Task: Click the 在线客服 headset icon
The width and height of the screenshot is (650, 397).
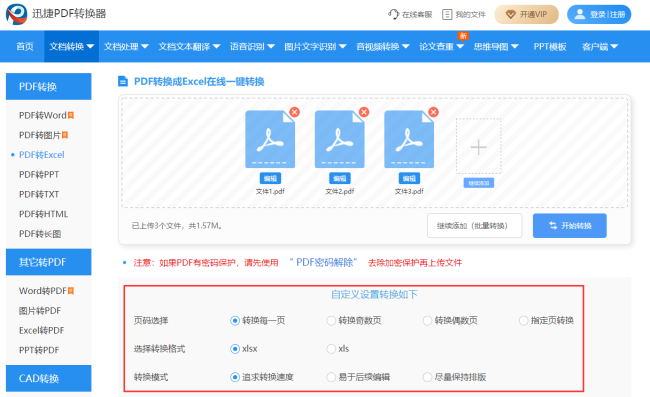Action: tap(393, 15)
